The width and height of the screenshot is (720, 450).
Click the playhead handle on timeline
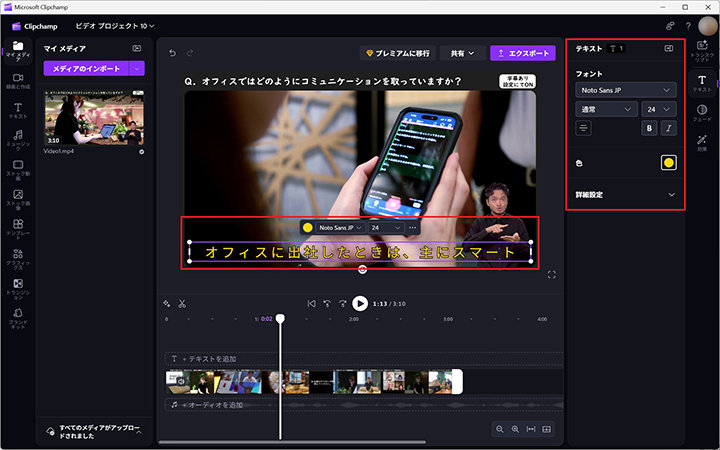tap(280, 319)
